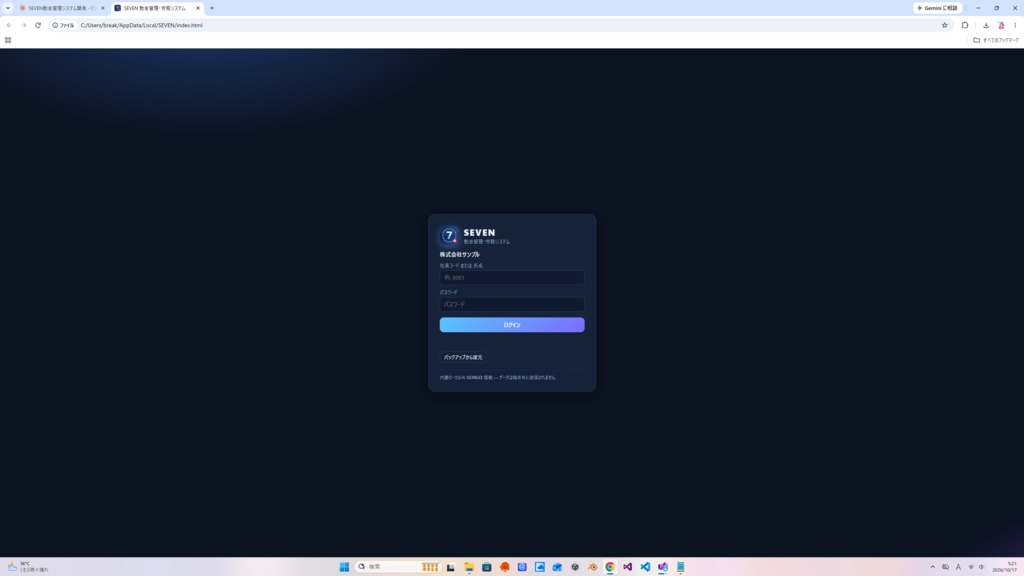The width and height of the screenshot is (1024, 576).
Task: Bookmark this page with the star icon
Action: [944, 25]
